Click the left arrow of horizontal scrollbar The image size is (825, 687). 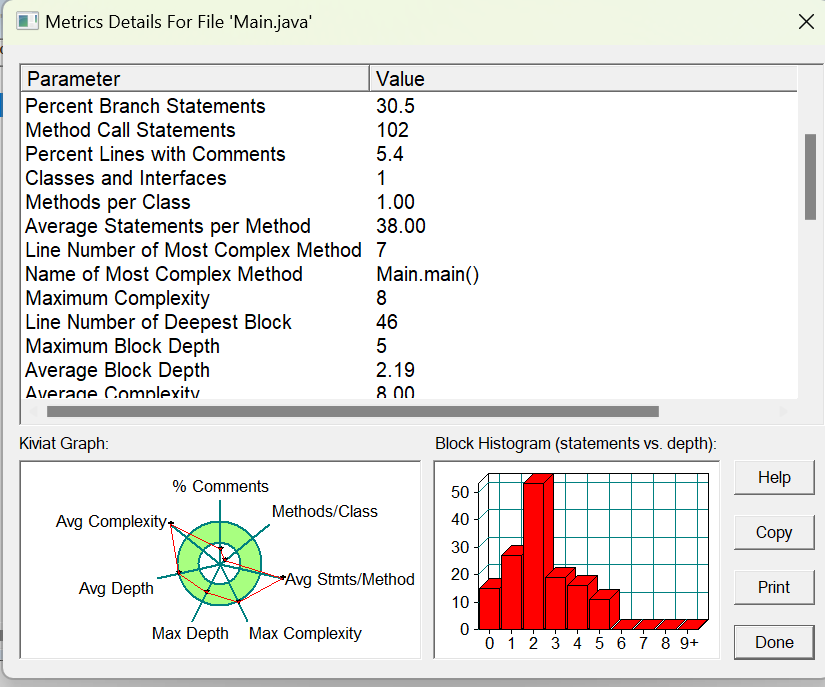(x=33, y=411)
